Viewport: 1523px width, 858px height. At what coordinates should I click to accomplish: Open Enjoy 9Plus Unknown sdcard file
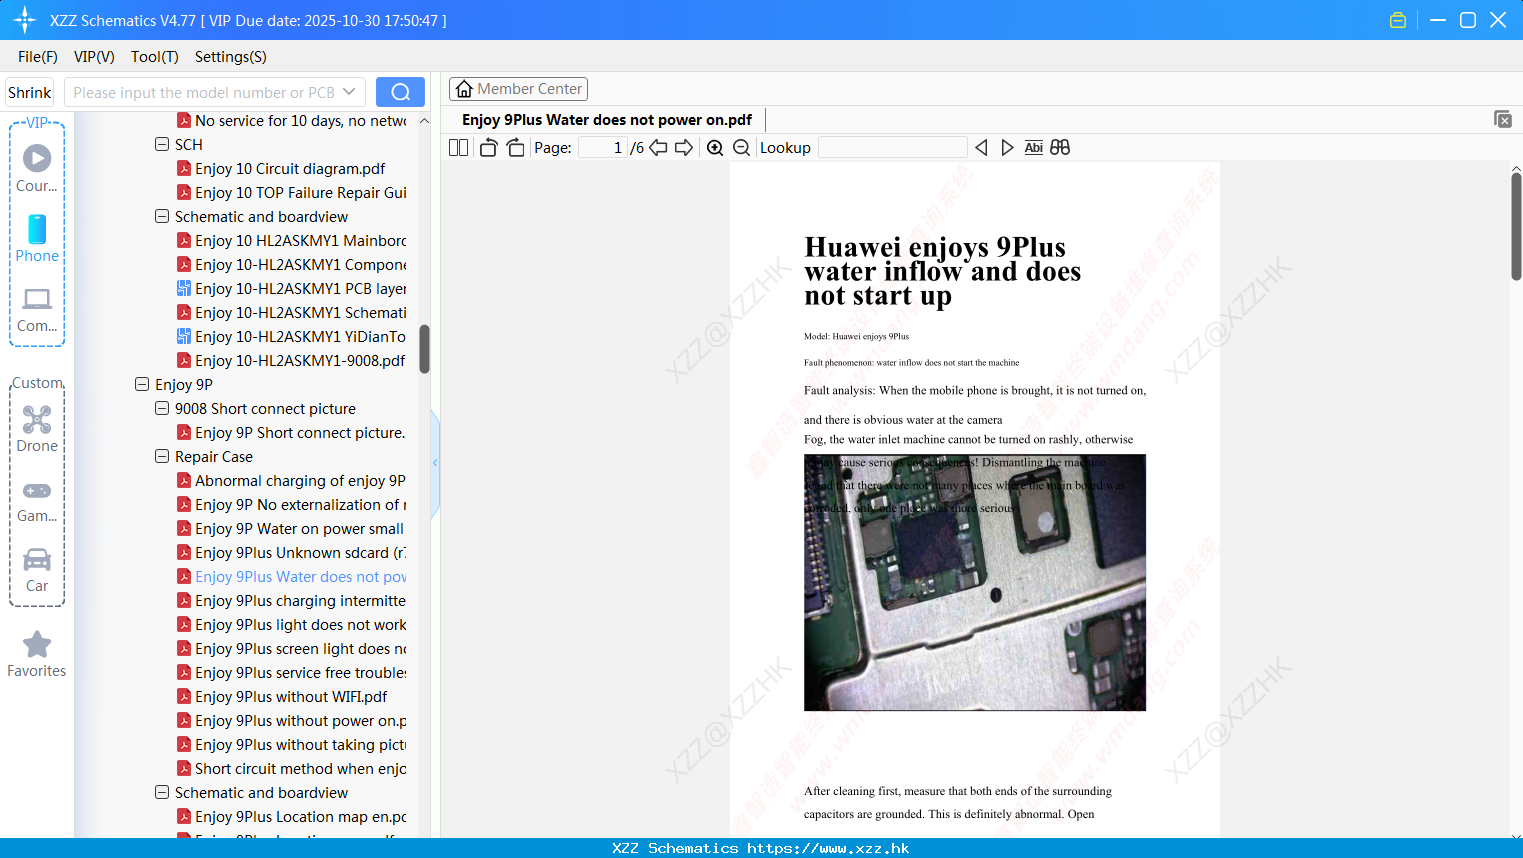(292, 552)
